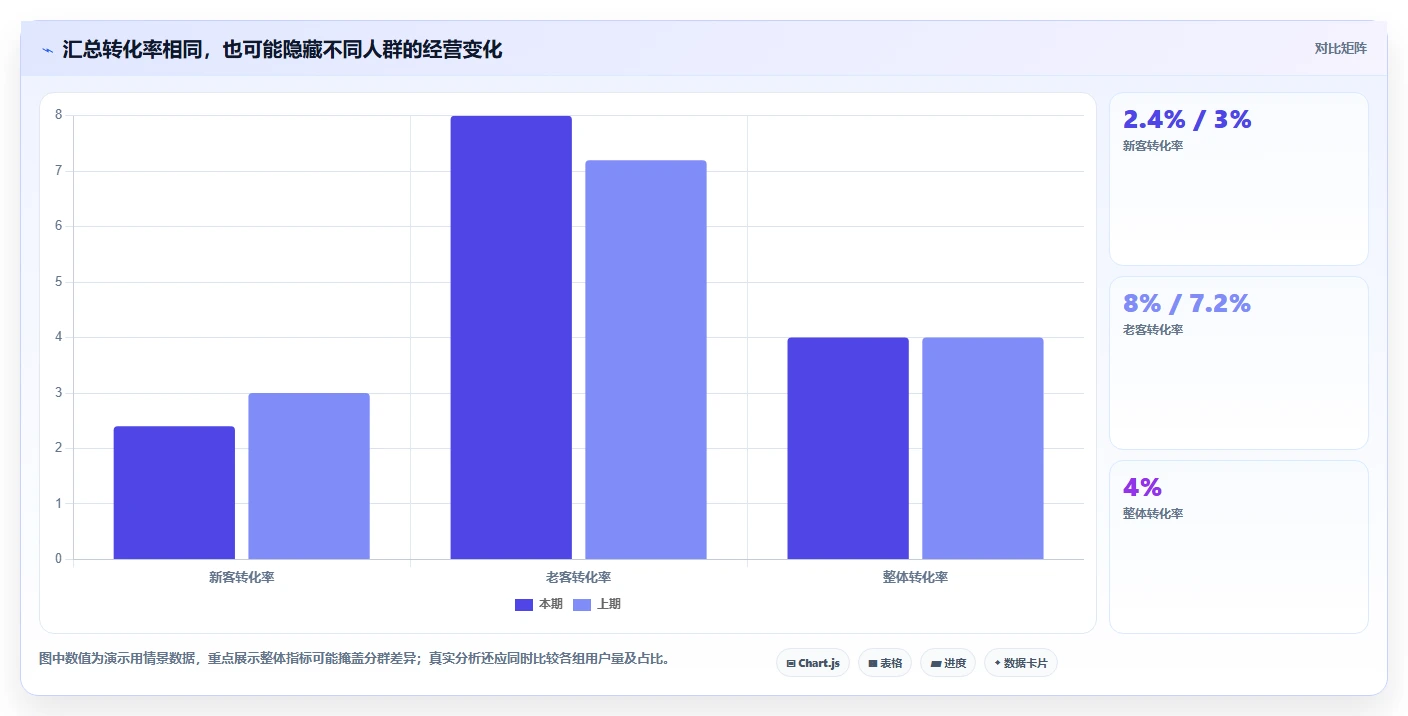Click the y-axis tick label 0

point(59,559)
